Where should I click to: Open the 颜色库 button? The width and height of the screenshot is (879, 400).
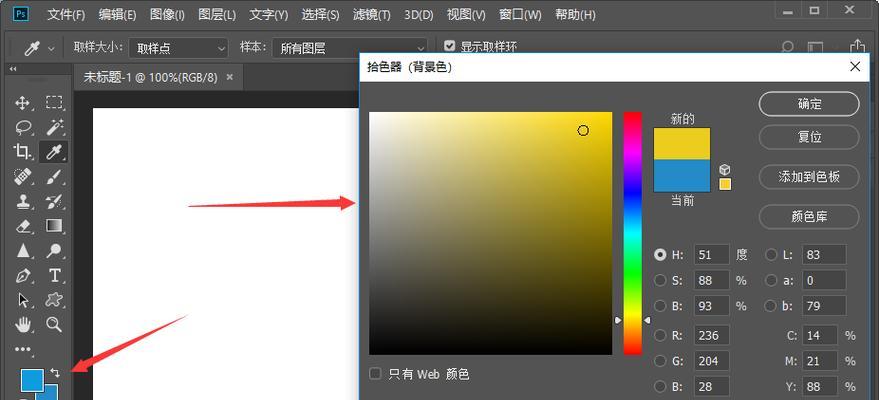[809, 216]
